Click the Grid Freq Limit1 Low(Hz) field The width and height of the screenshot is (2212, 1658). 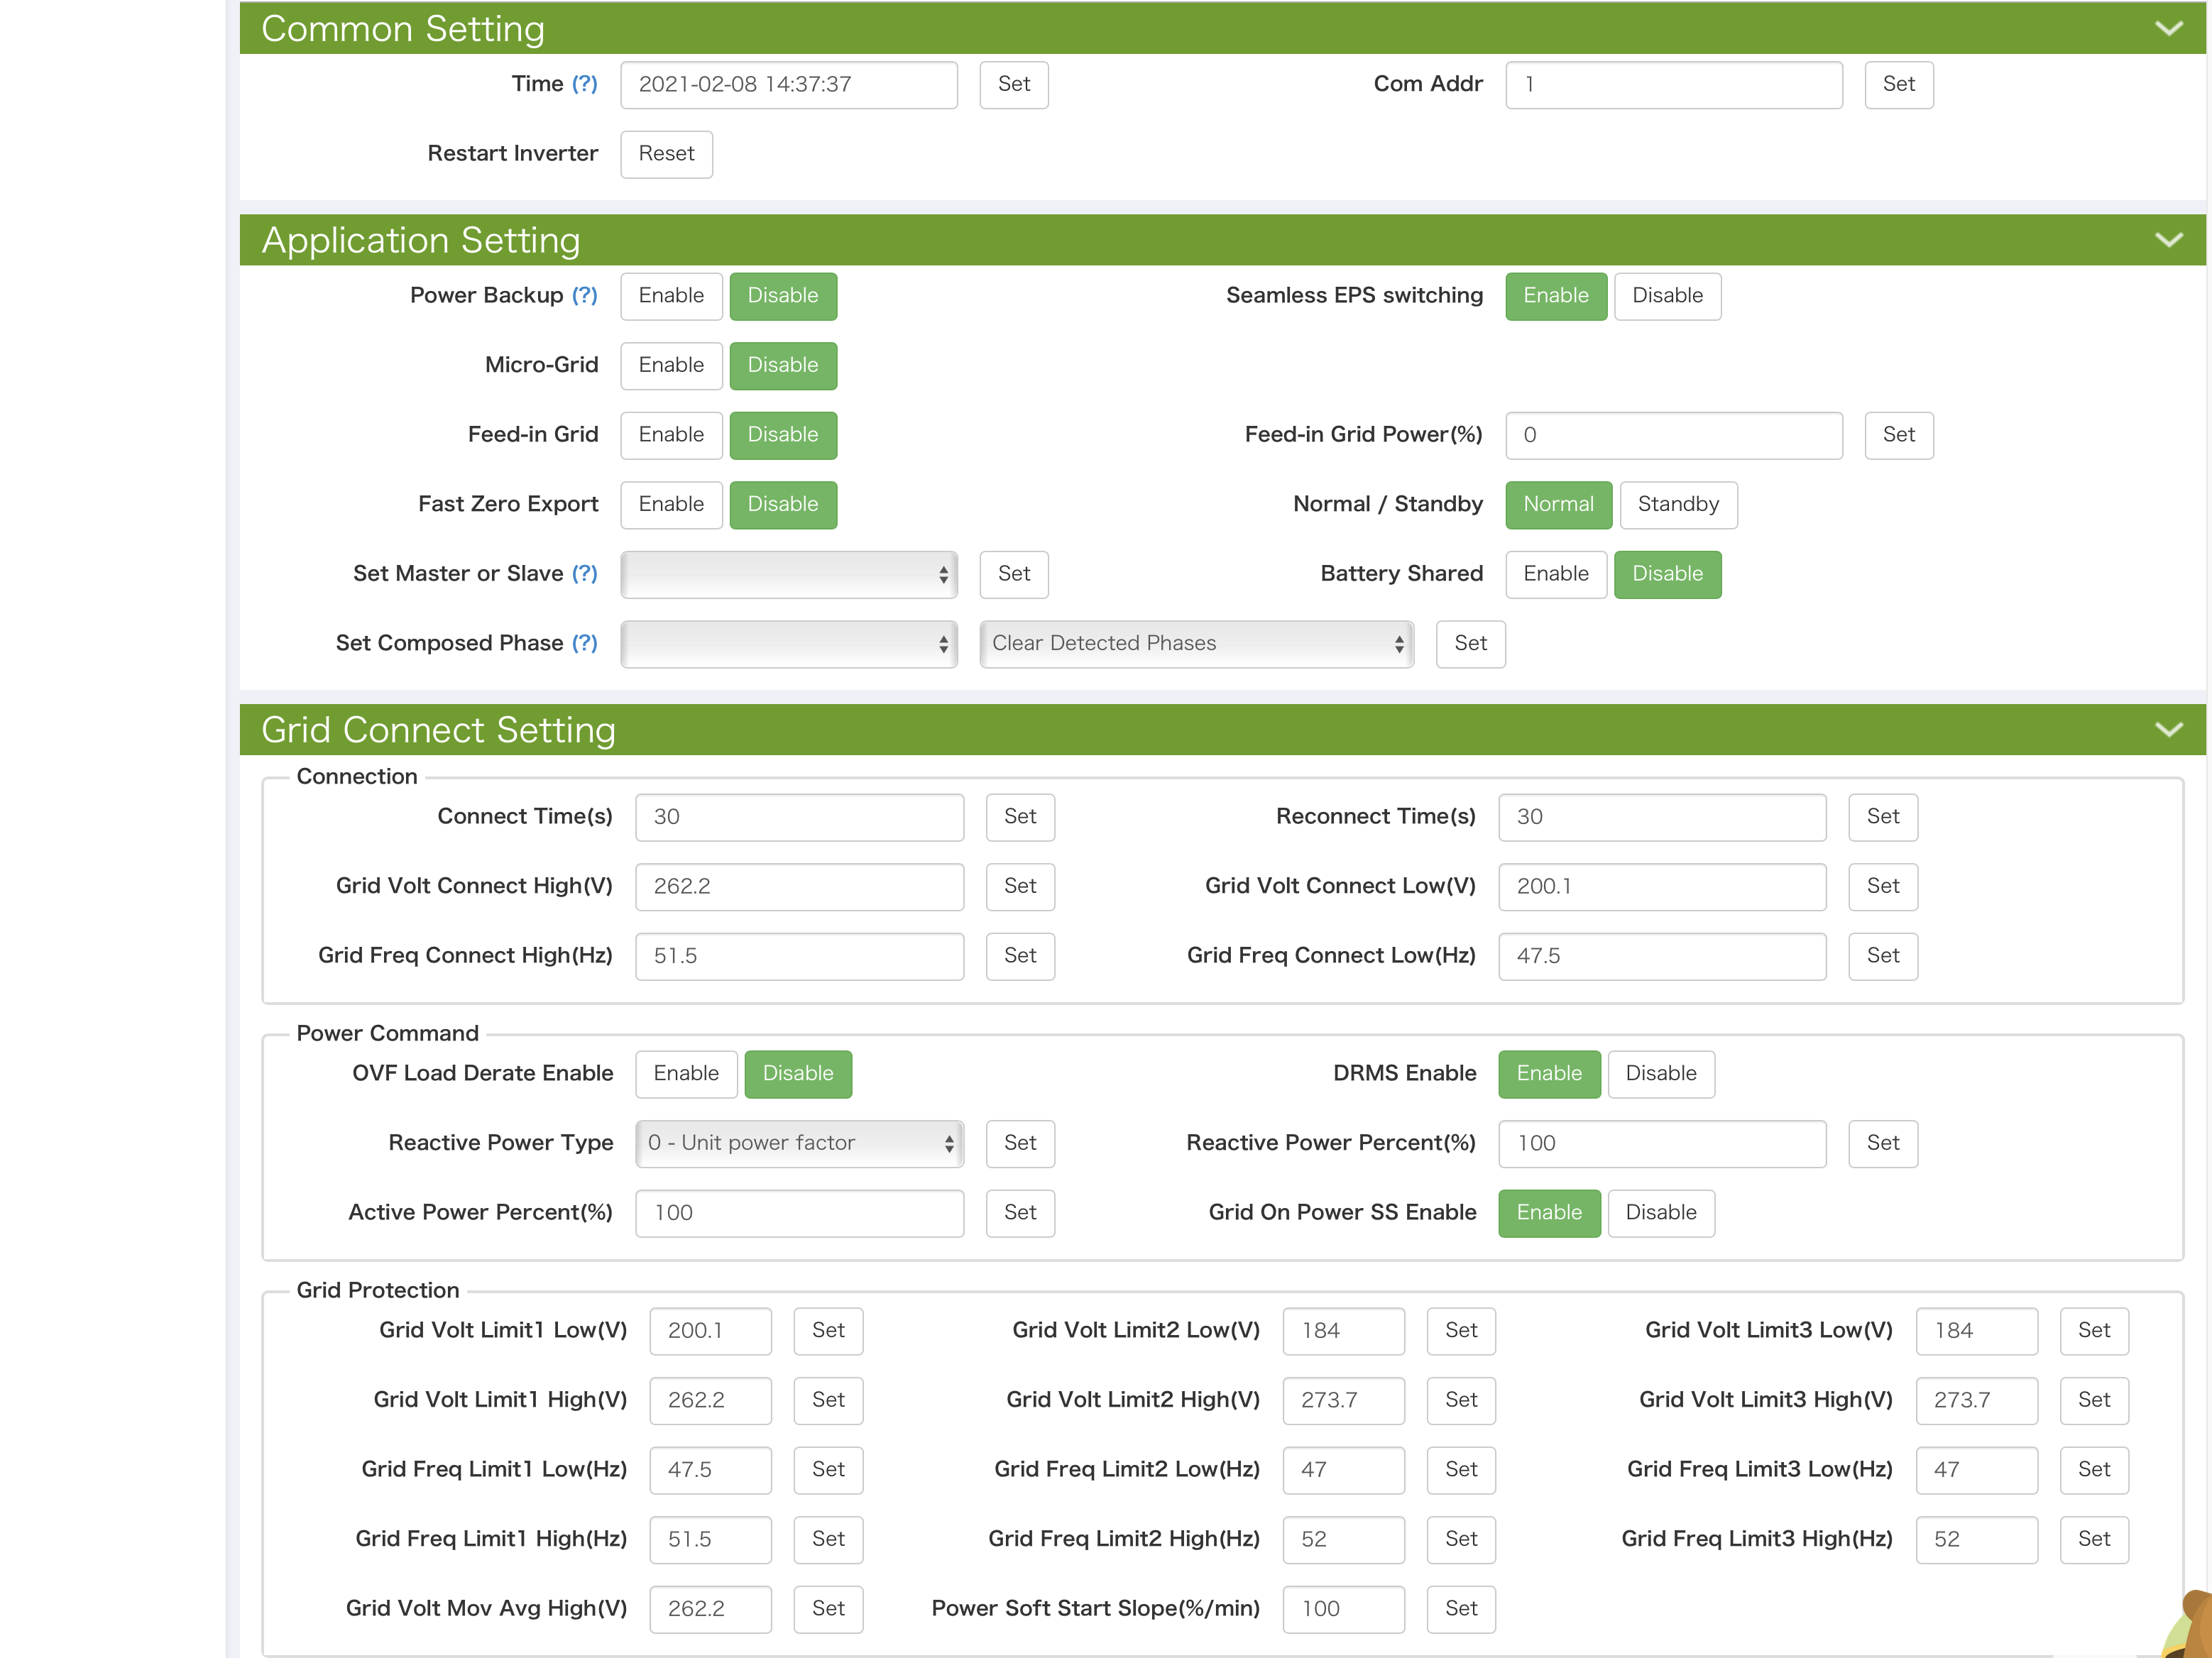(710, 1470)
